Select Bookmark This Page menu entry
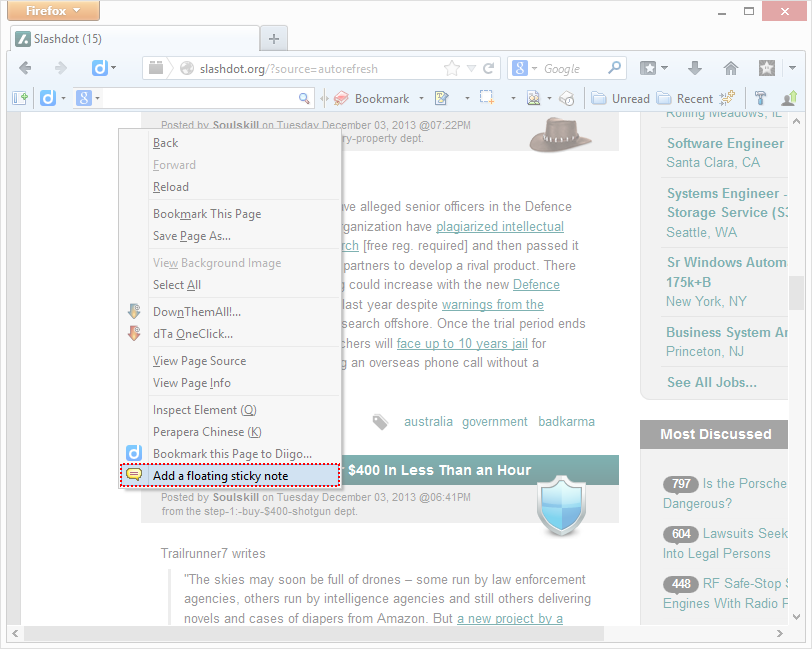Viewport: 812px width, 649px height. (x=230, y=214)
